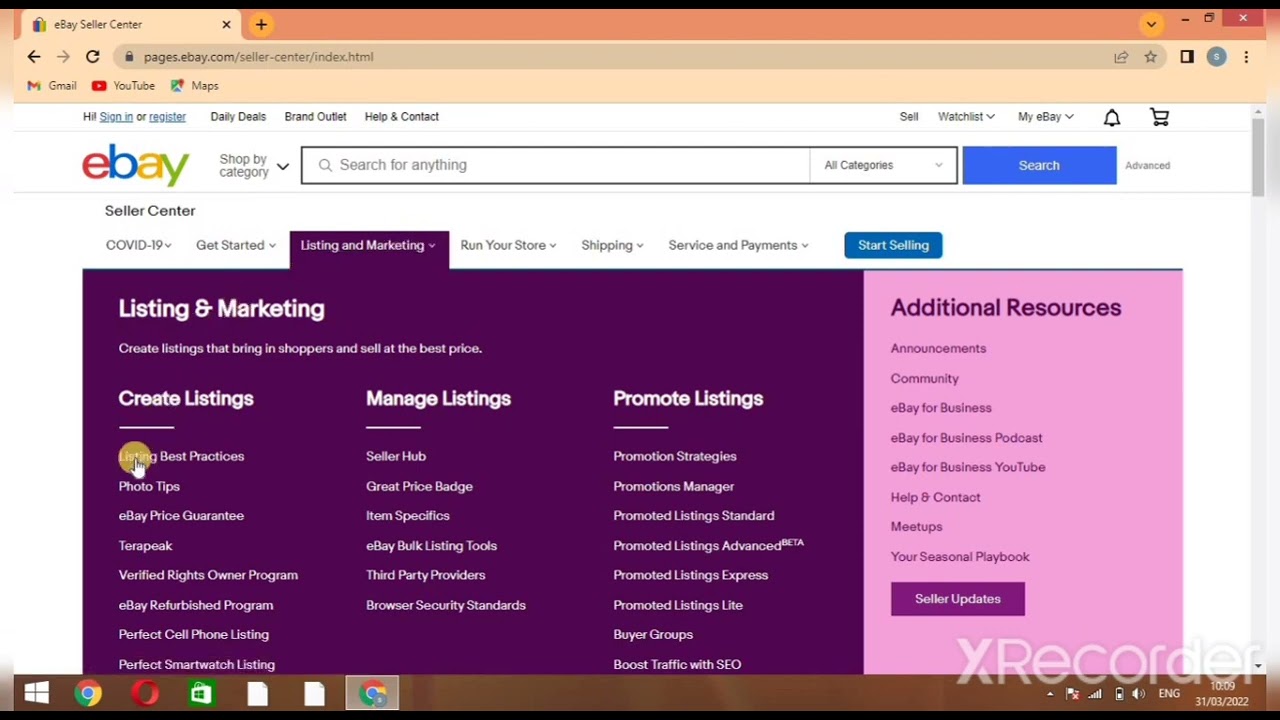Open eBay Bulk Listing Tools
The image size is (1280, 720).
(431, 546)
